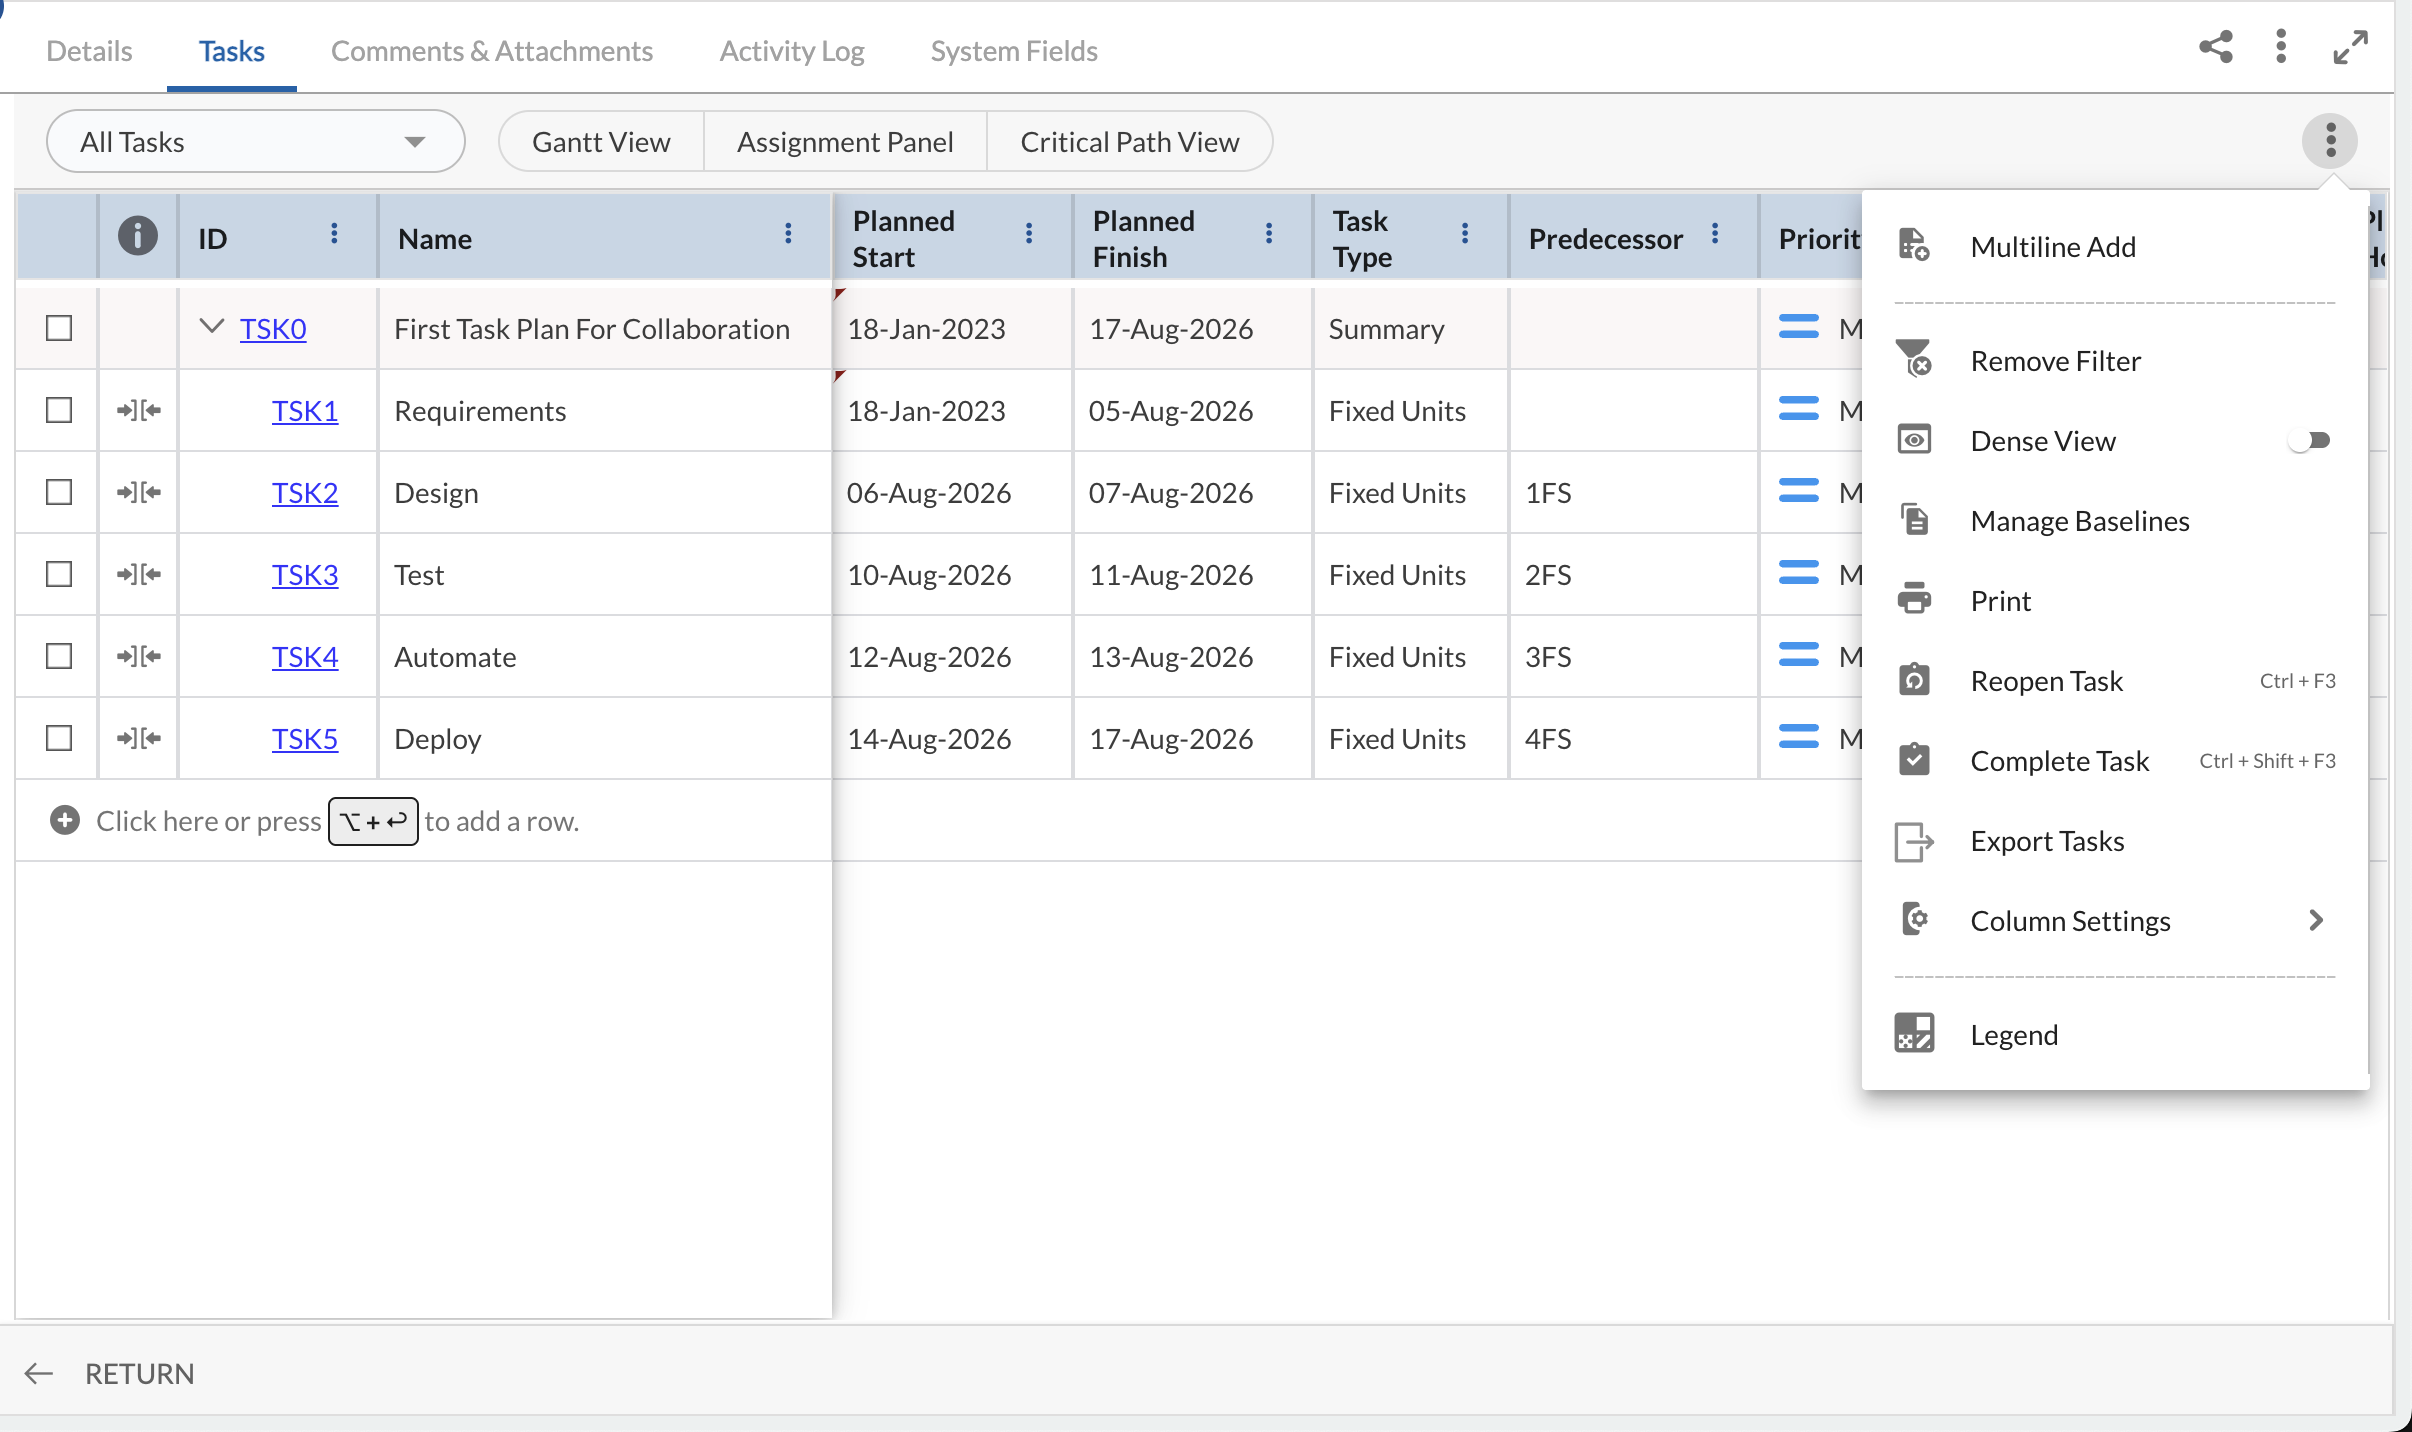Open ID column options menu
The width and height of the screenshot is (2412, 1432).
click(x=334, y=234)
